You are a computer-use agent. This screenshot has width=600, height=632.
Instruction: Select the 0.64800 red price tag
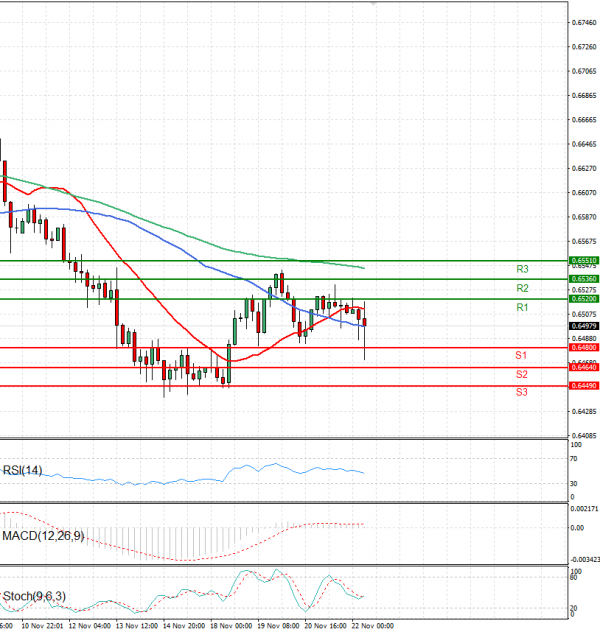pyautogui.click(x=584, y=347)
